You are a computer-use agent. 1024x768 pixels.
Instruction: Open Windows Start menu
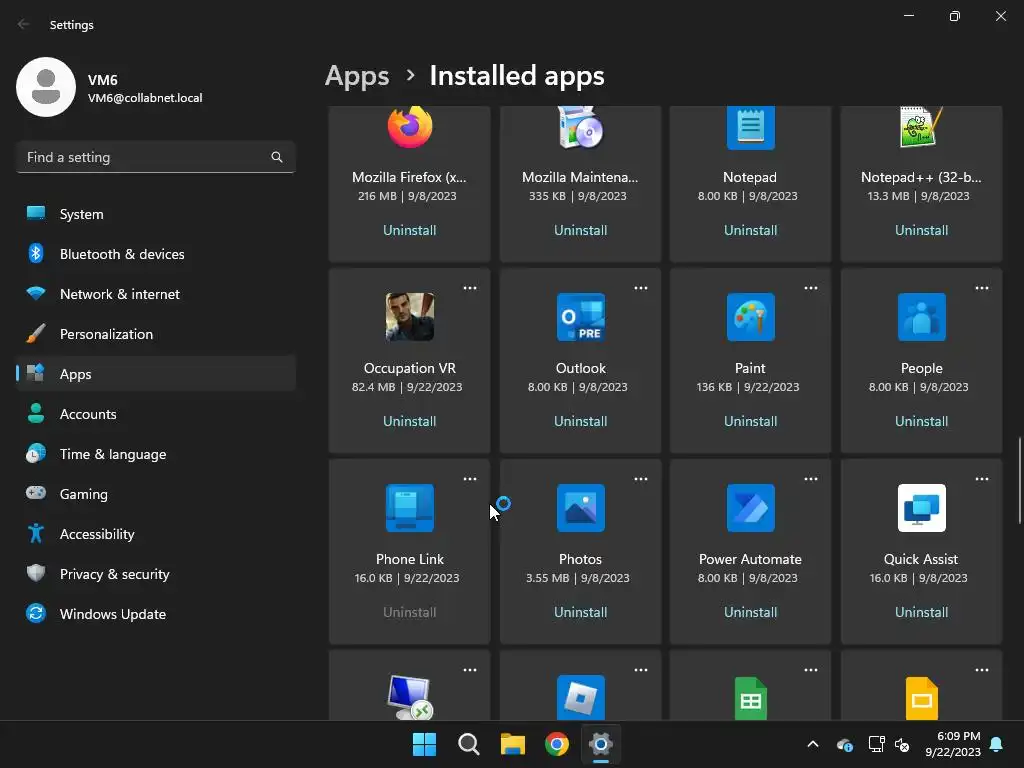coord(424,744)
